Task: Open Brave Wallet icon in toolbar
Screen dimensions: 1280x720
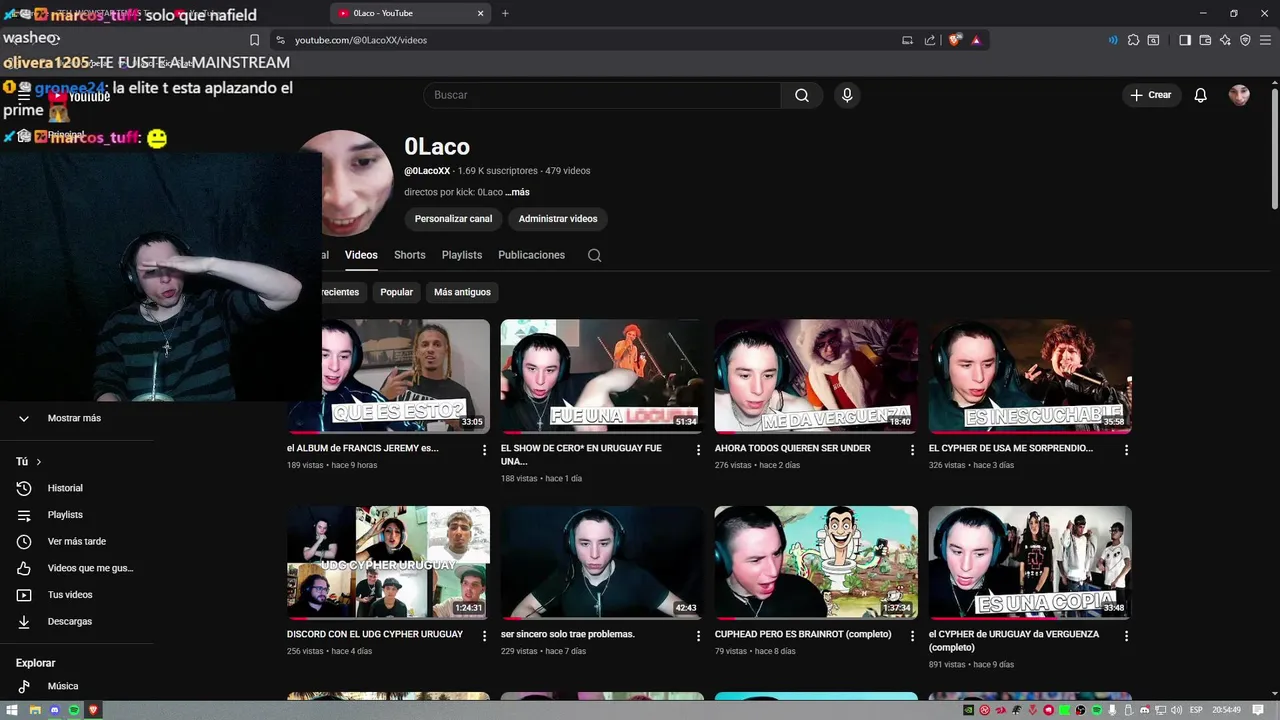Action: (1205, 40)
